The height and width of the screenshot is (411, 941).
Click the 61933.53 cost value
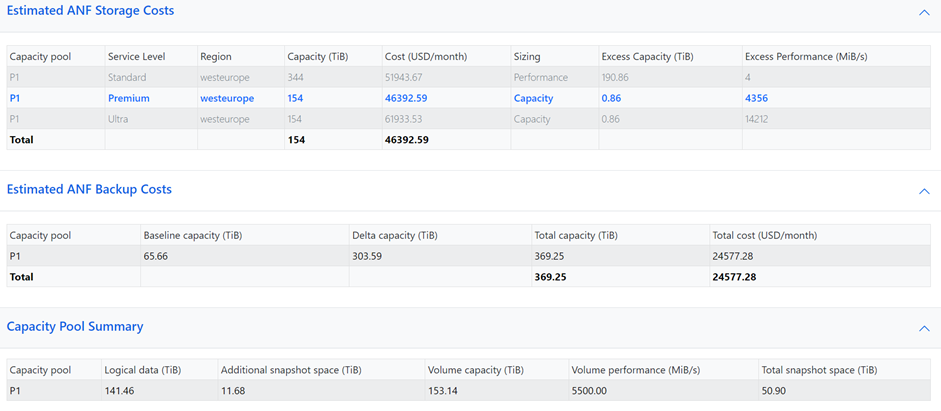click(x=405, y=119)
